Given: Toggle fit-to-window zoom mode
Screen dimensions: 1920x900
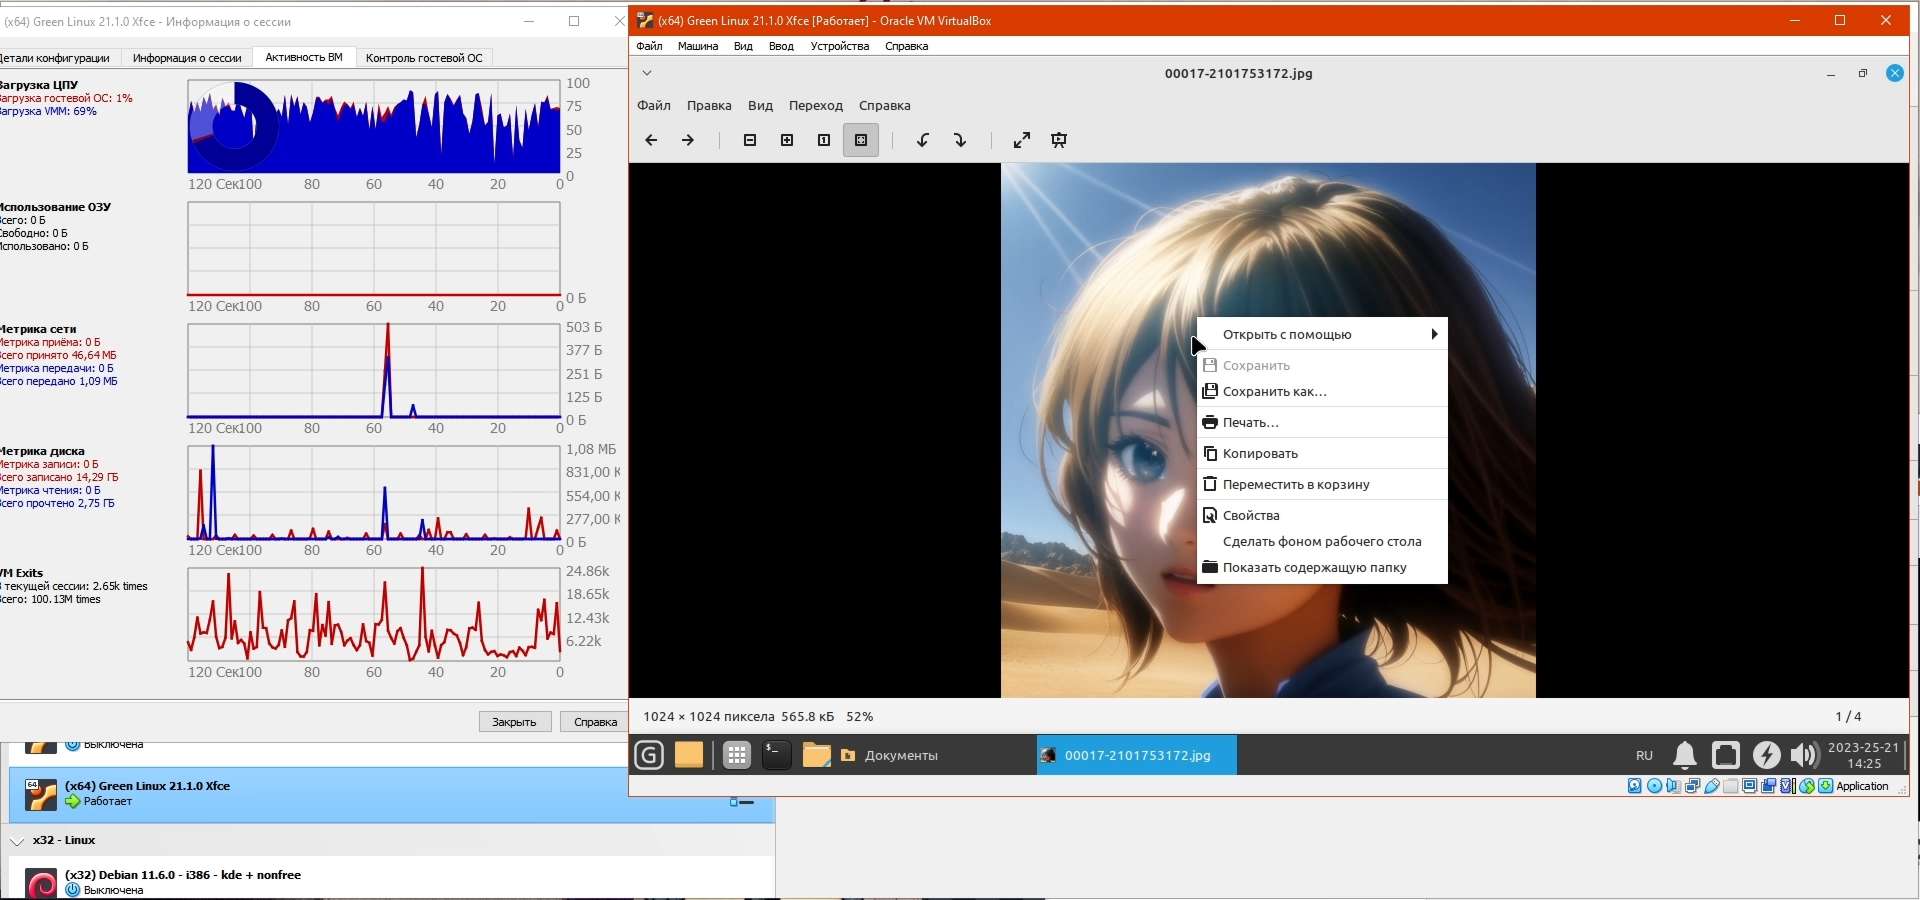Looking at the screenshot, I should tap(860, 141).
